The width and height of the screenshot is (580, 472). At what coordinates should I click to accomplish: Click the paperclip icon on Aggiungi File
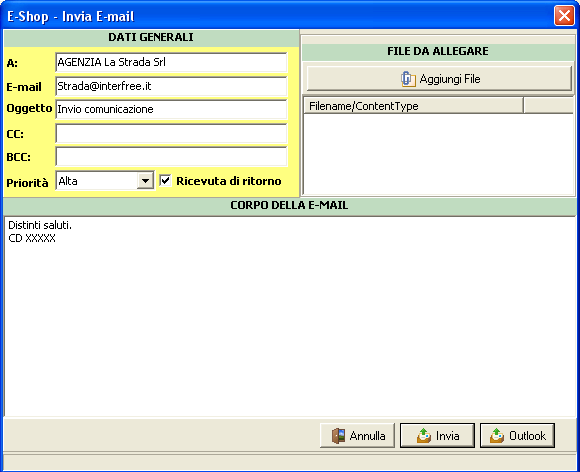click(408, 79)
